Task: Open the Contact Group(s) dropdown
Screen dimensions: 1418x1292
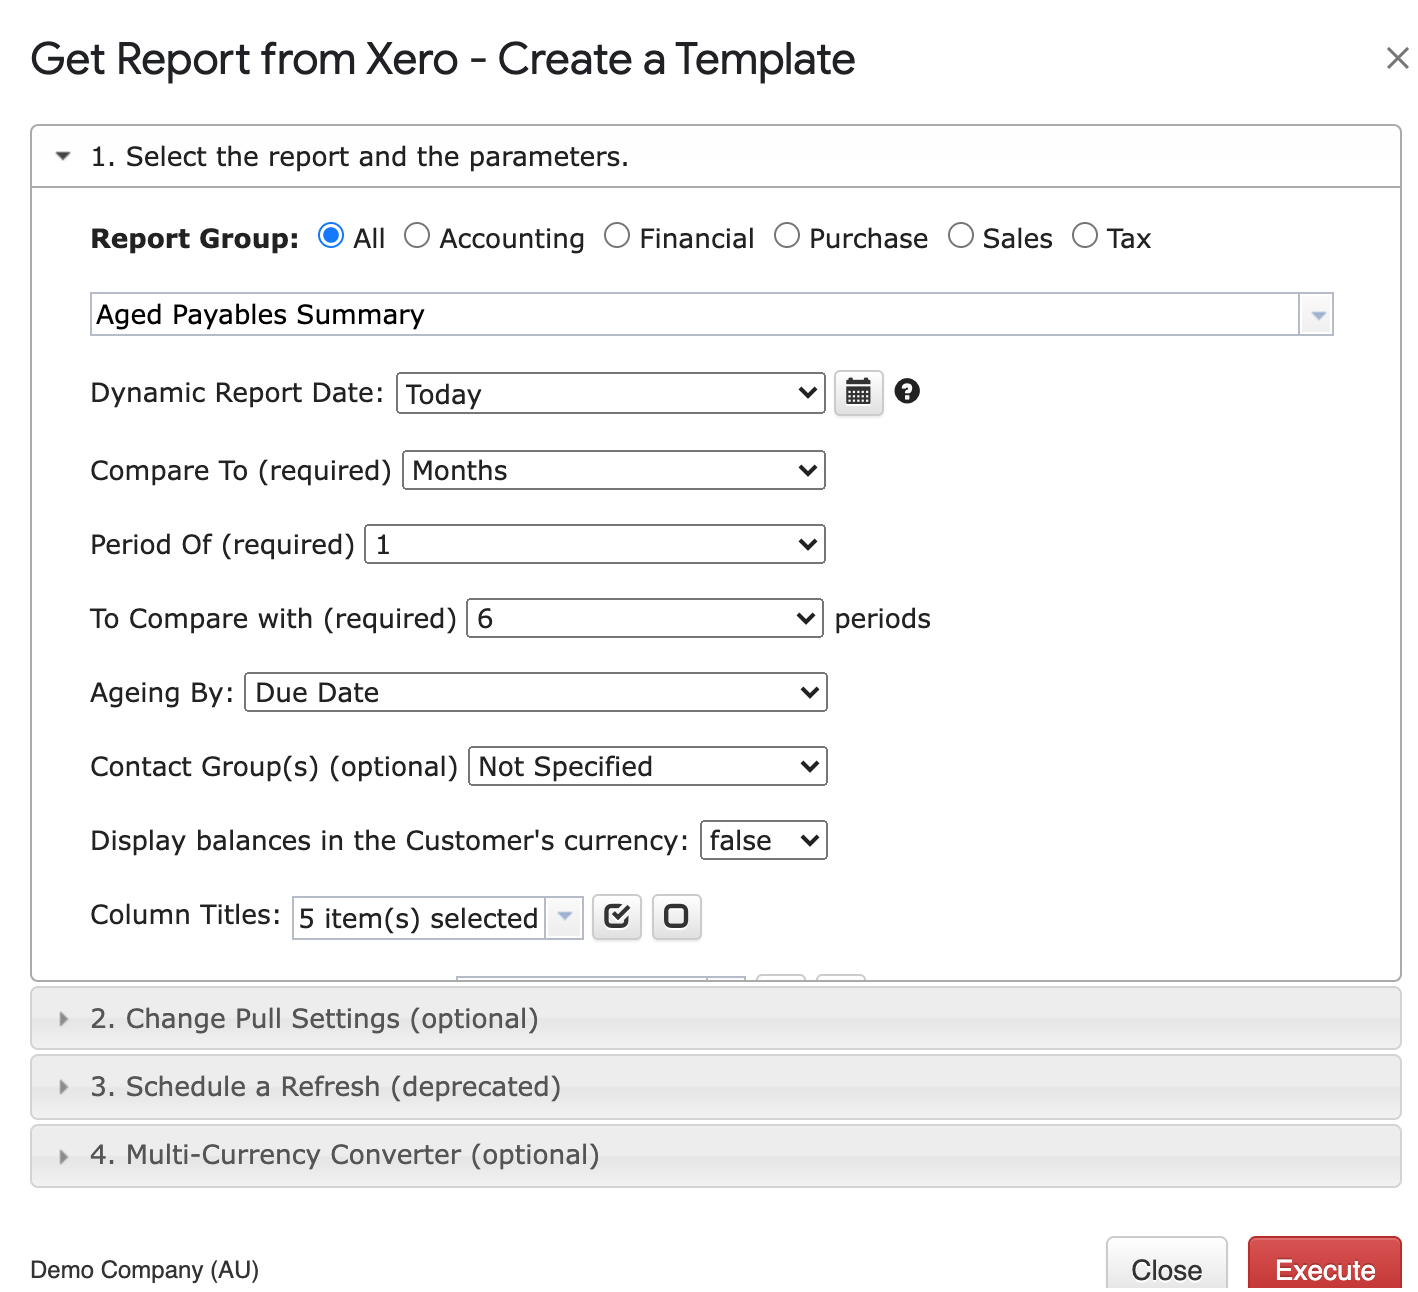Action: tap(648, 766)
